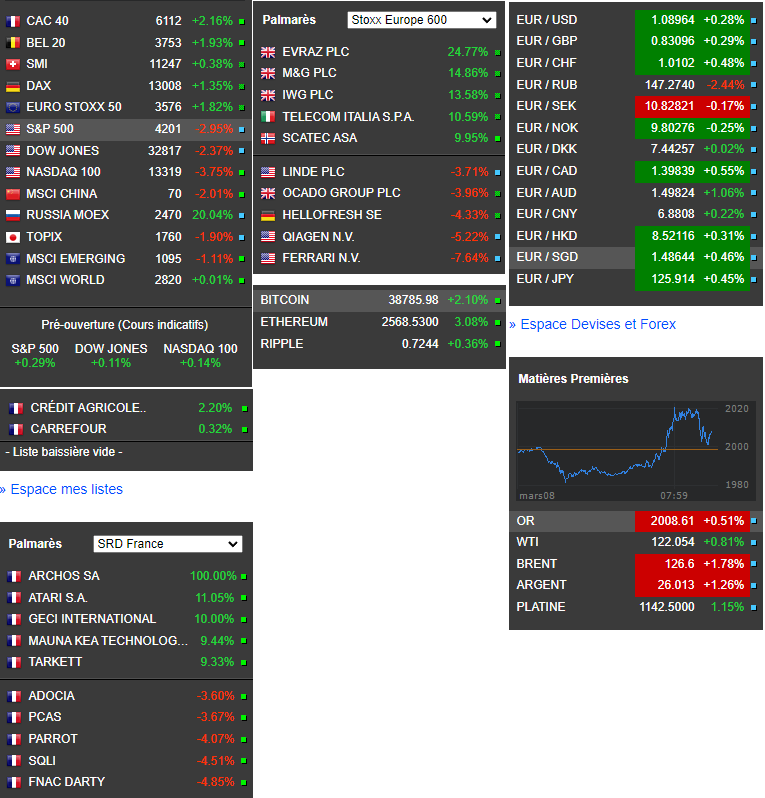The height and width of the screenshot is (798, 765).
Task: Click the pre-market DOW JONES +0.11% value
Action: coord(111,363)
